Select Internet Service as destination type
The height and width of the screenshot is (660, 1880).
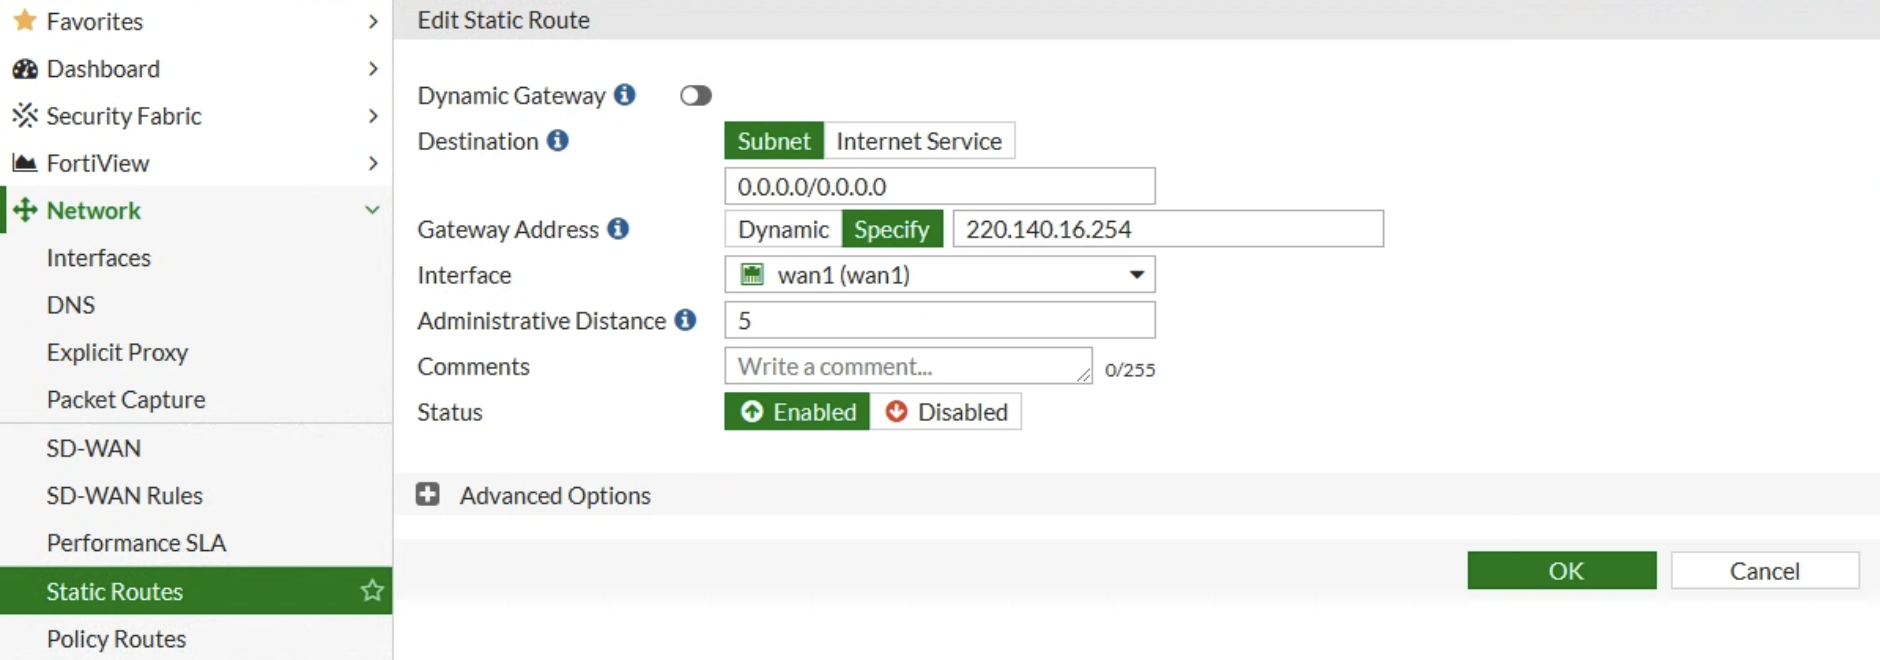(x=918, y=141)
